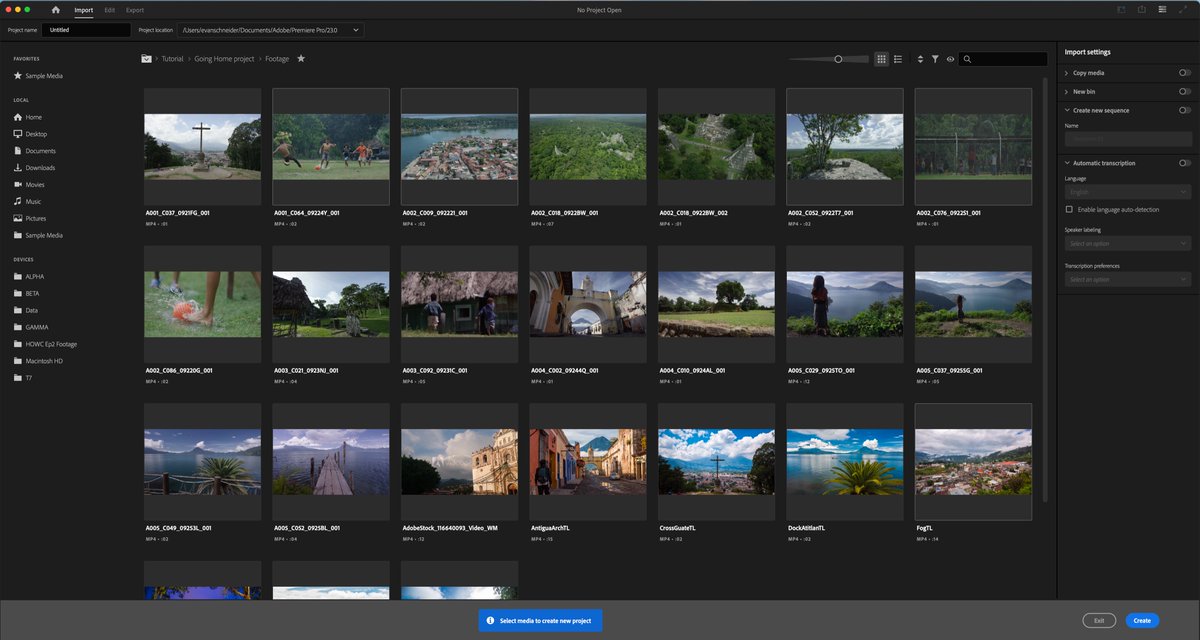Adjust the thumbnail size slider
Viewport: 1200px width, 640px height.
(838, 59)
